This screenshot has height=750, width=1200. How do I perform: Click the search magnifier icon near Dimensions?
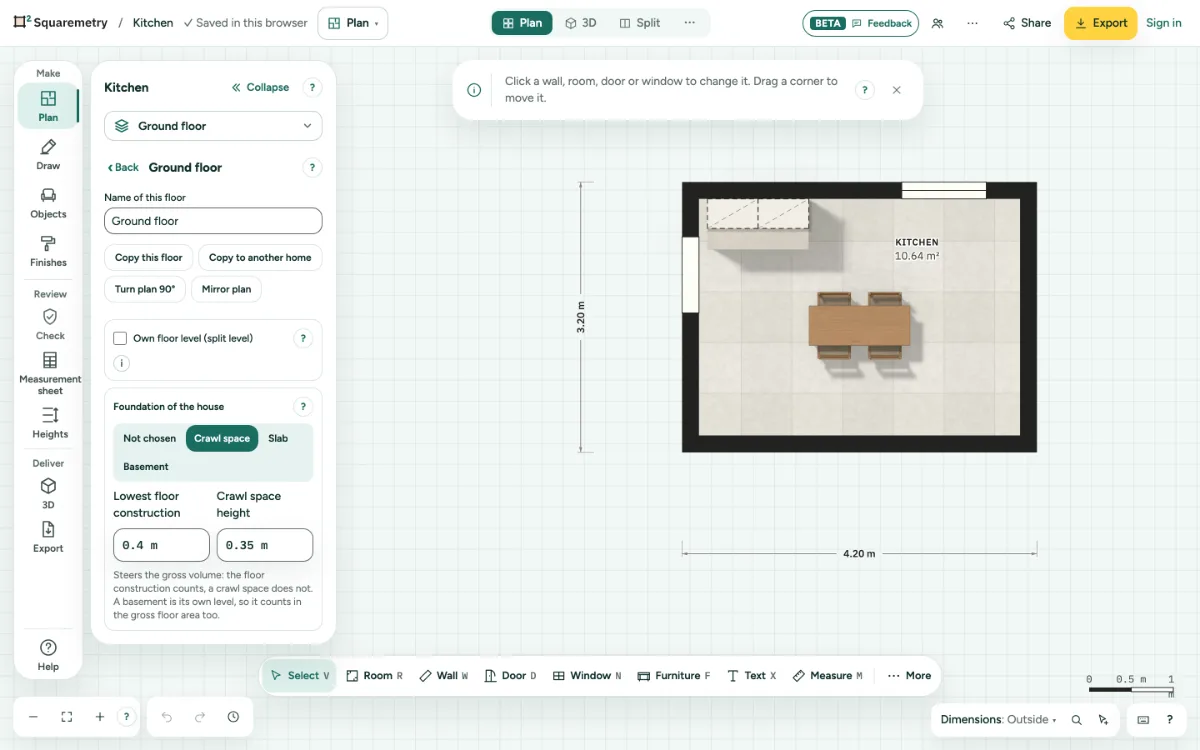pos(1077,719)
